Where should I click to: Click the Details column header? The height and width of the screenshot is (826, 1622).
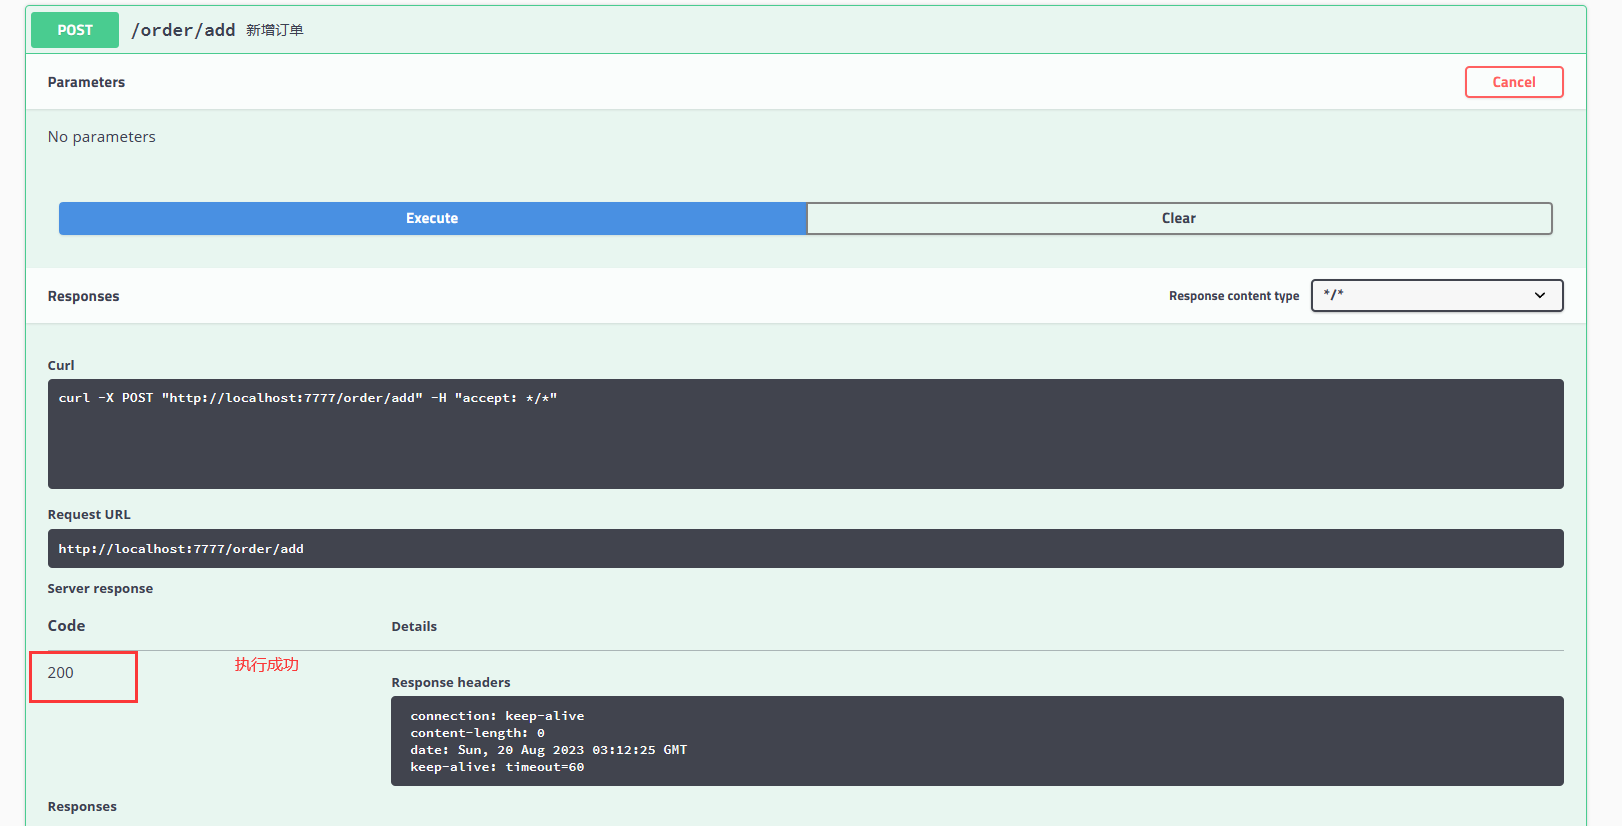click(x=414, y=626)
